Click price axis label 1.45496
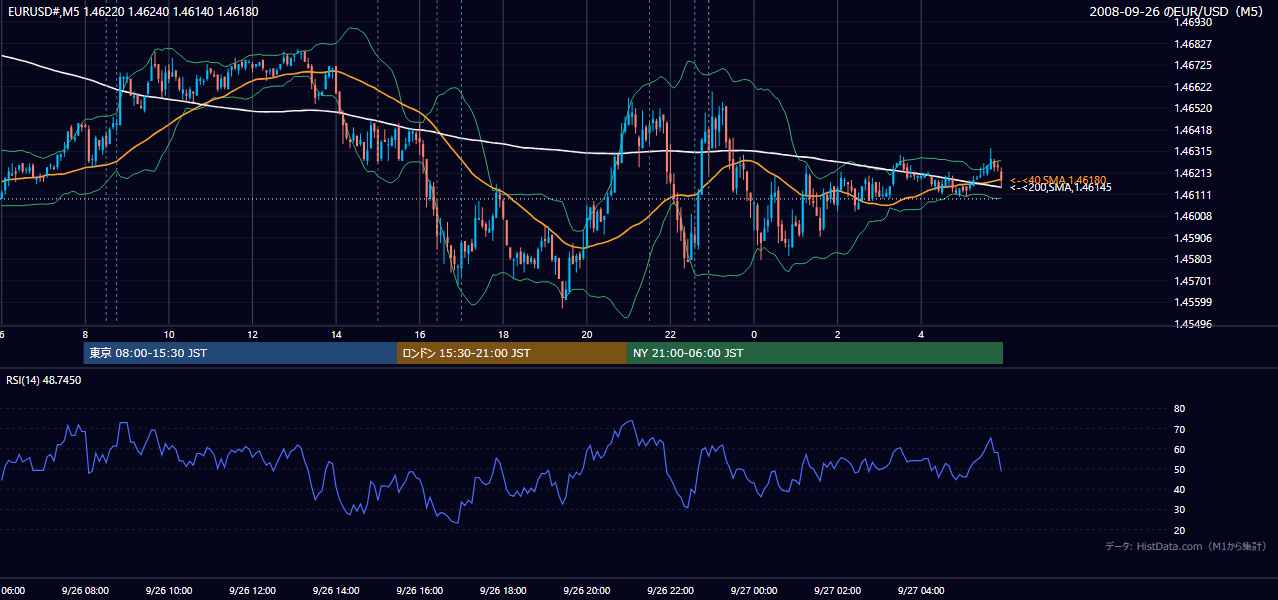1278x600 pixels. pos(1194,325)
